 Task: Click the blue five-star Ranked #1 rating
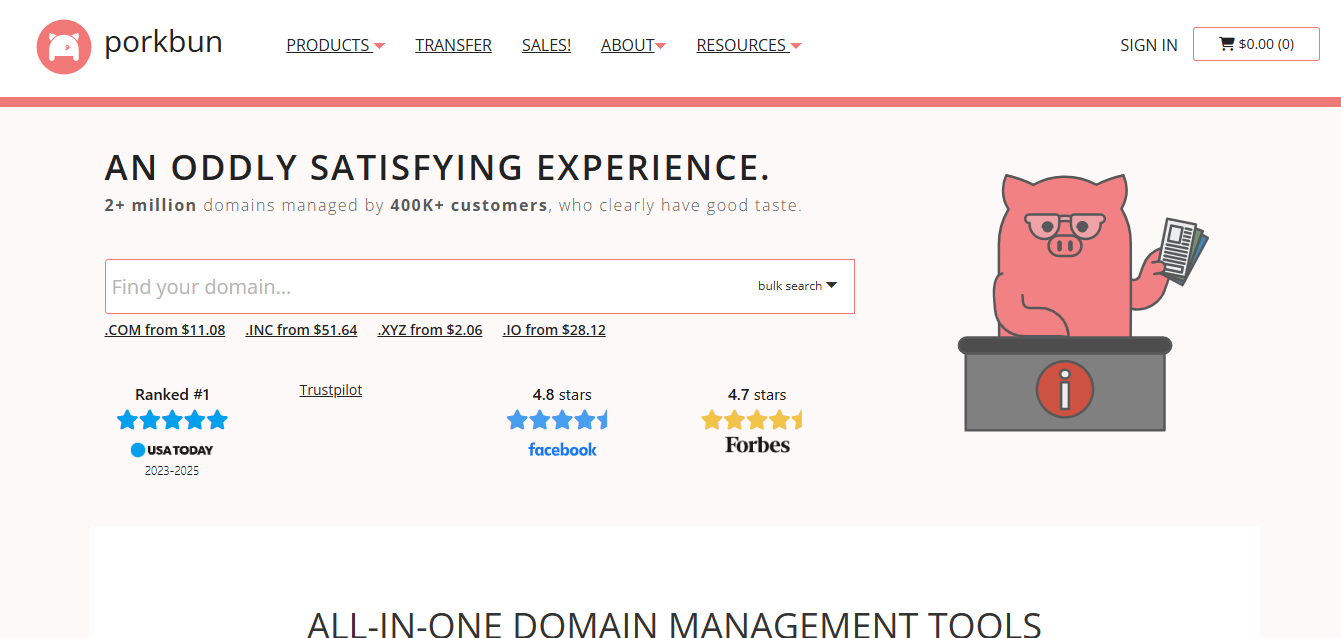[x=172, y=420]
